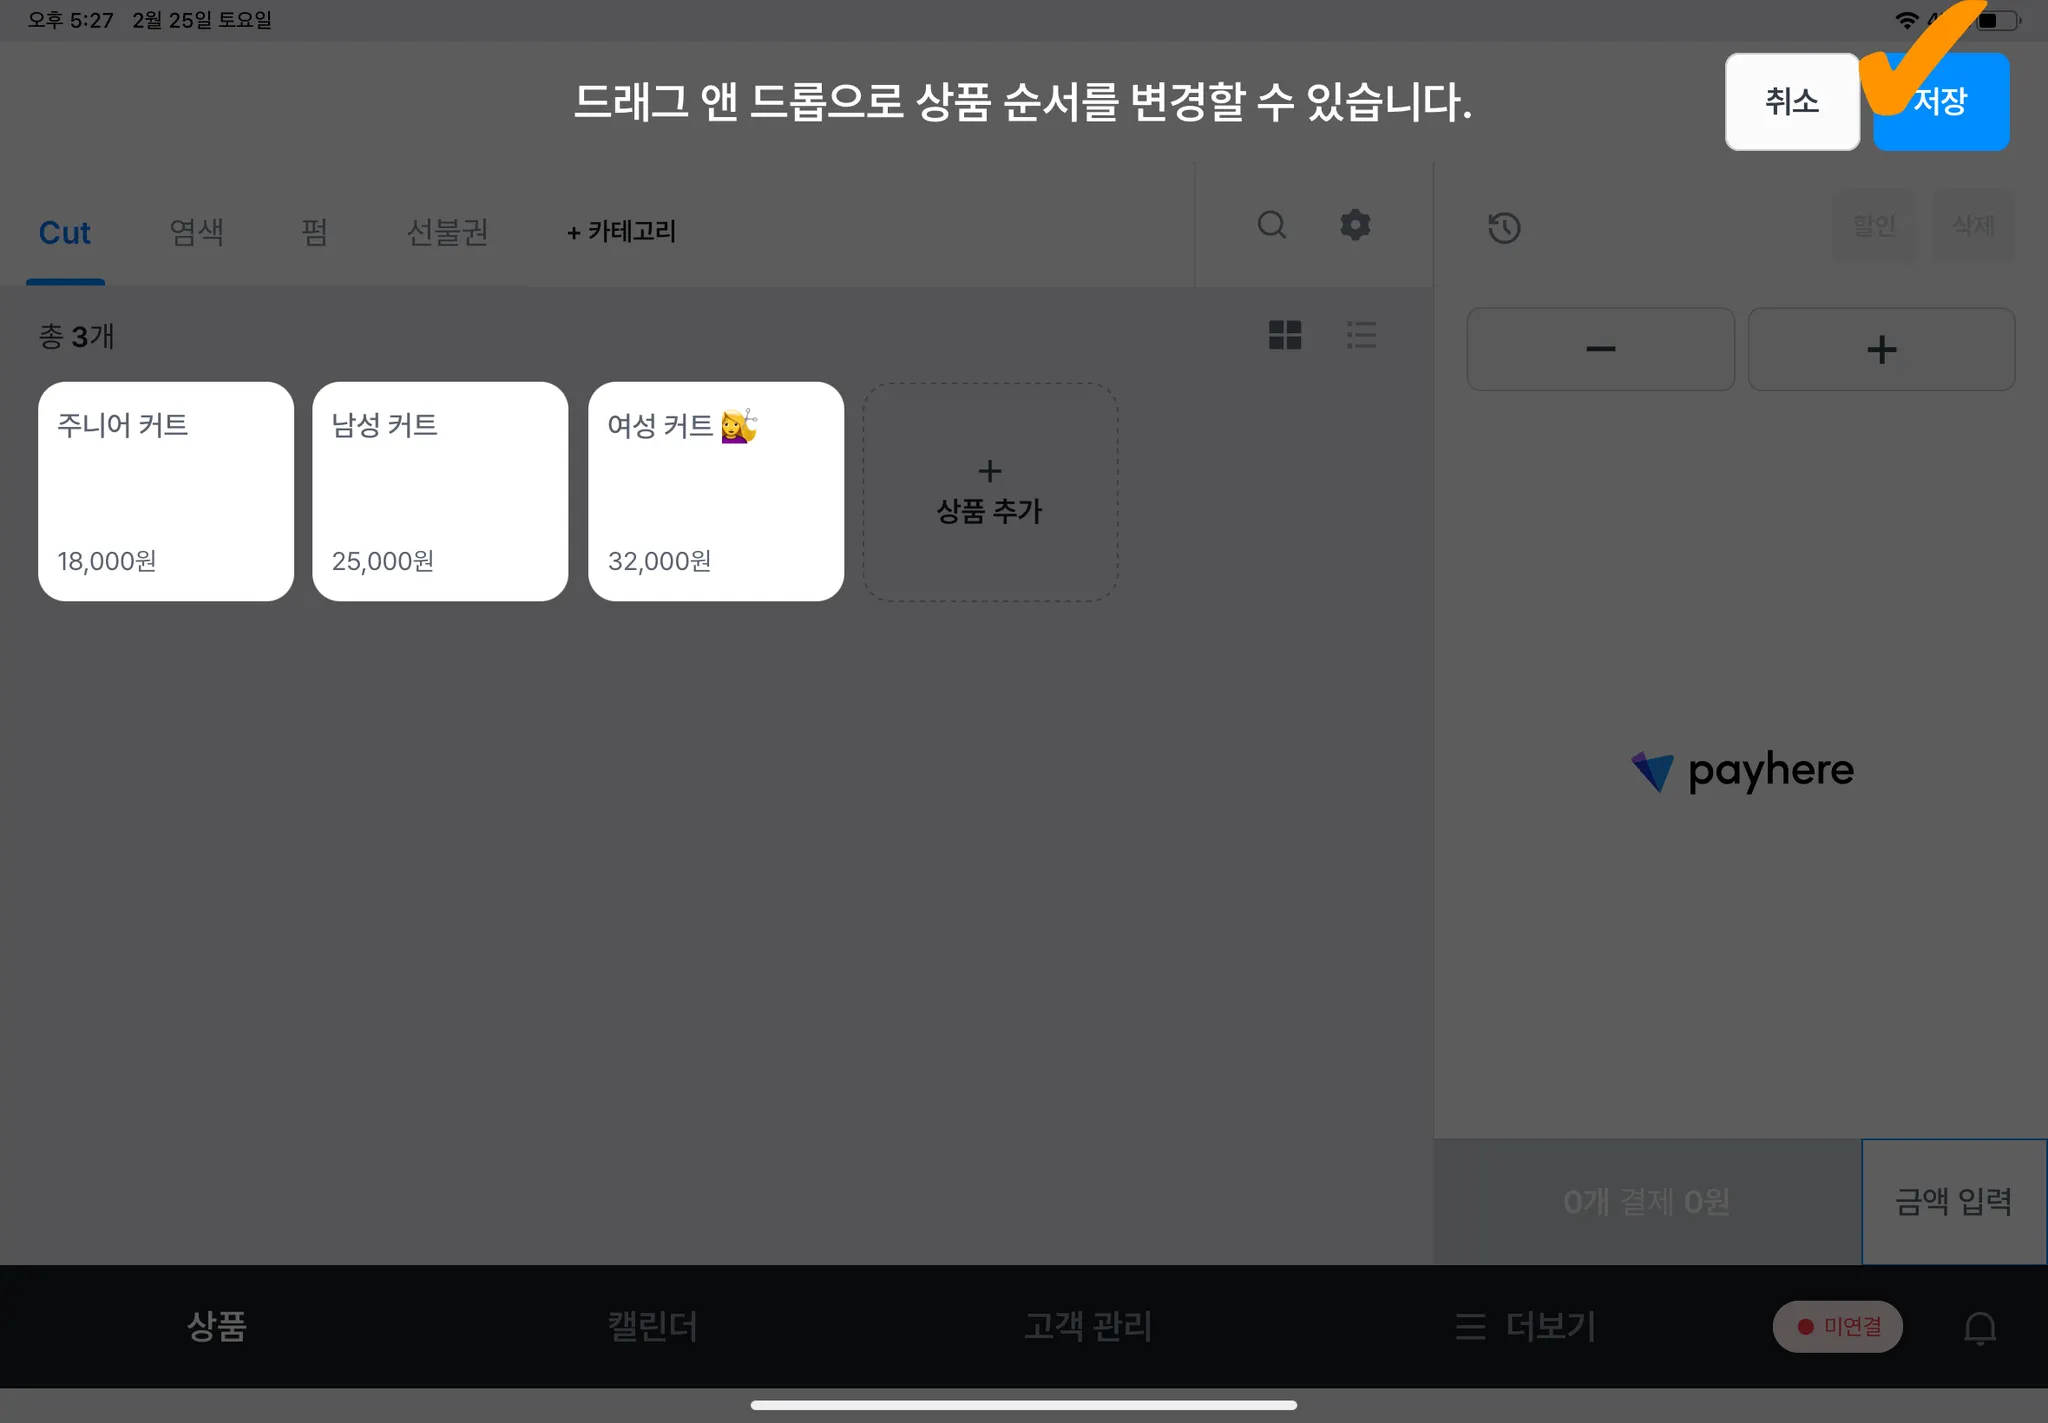Open product settings gear icon
2048x1423 pixels.
(1355, 225)
